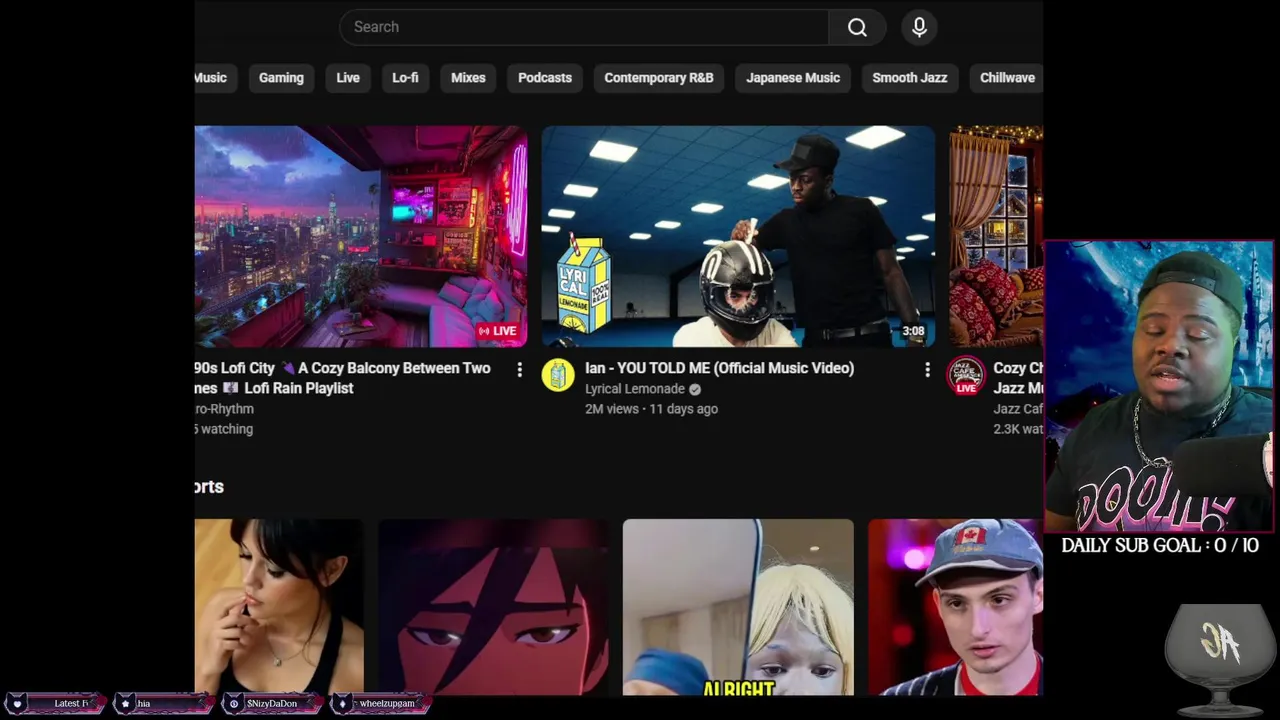Open more options for Ian YOU TOLD ME video

(927, 370)
